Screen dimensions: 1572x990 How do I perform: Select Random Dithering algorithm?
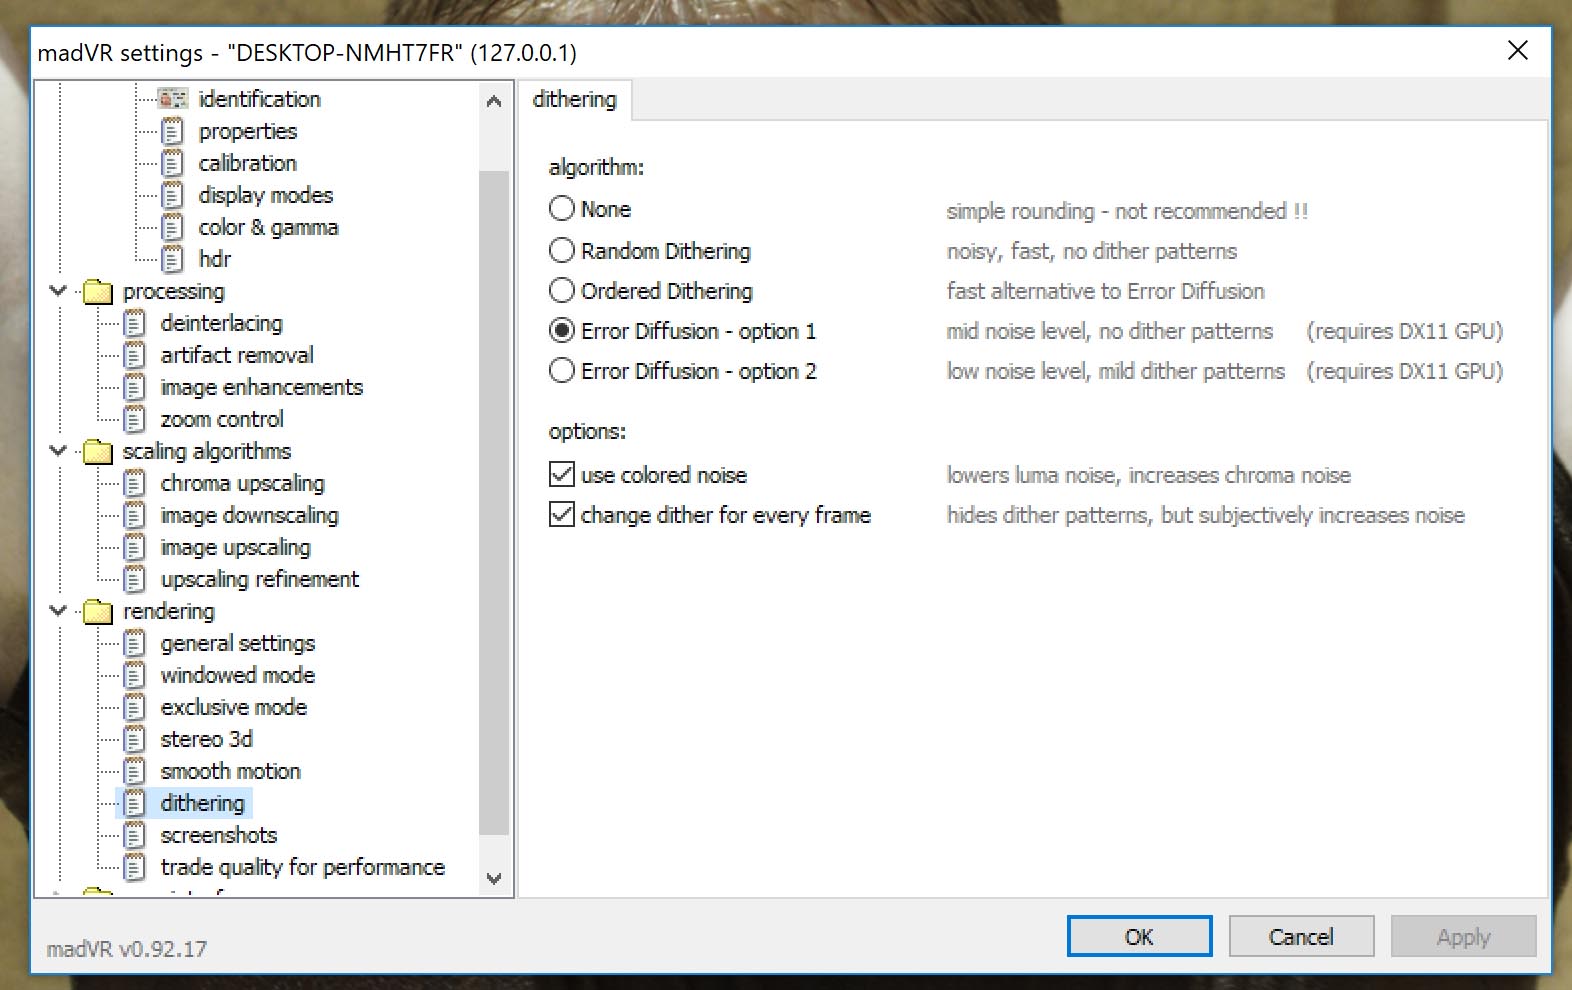[562, 250]
